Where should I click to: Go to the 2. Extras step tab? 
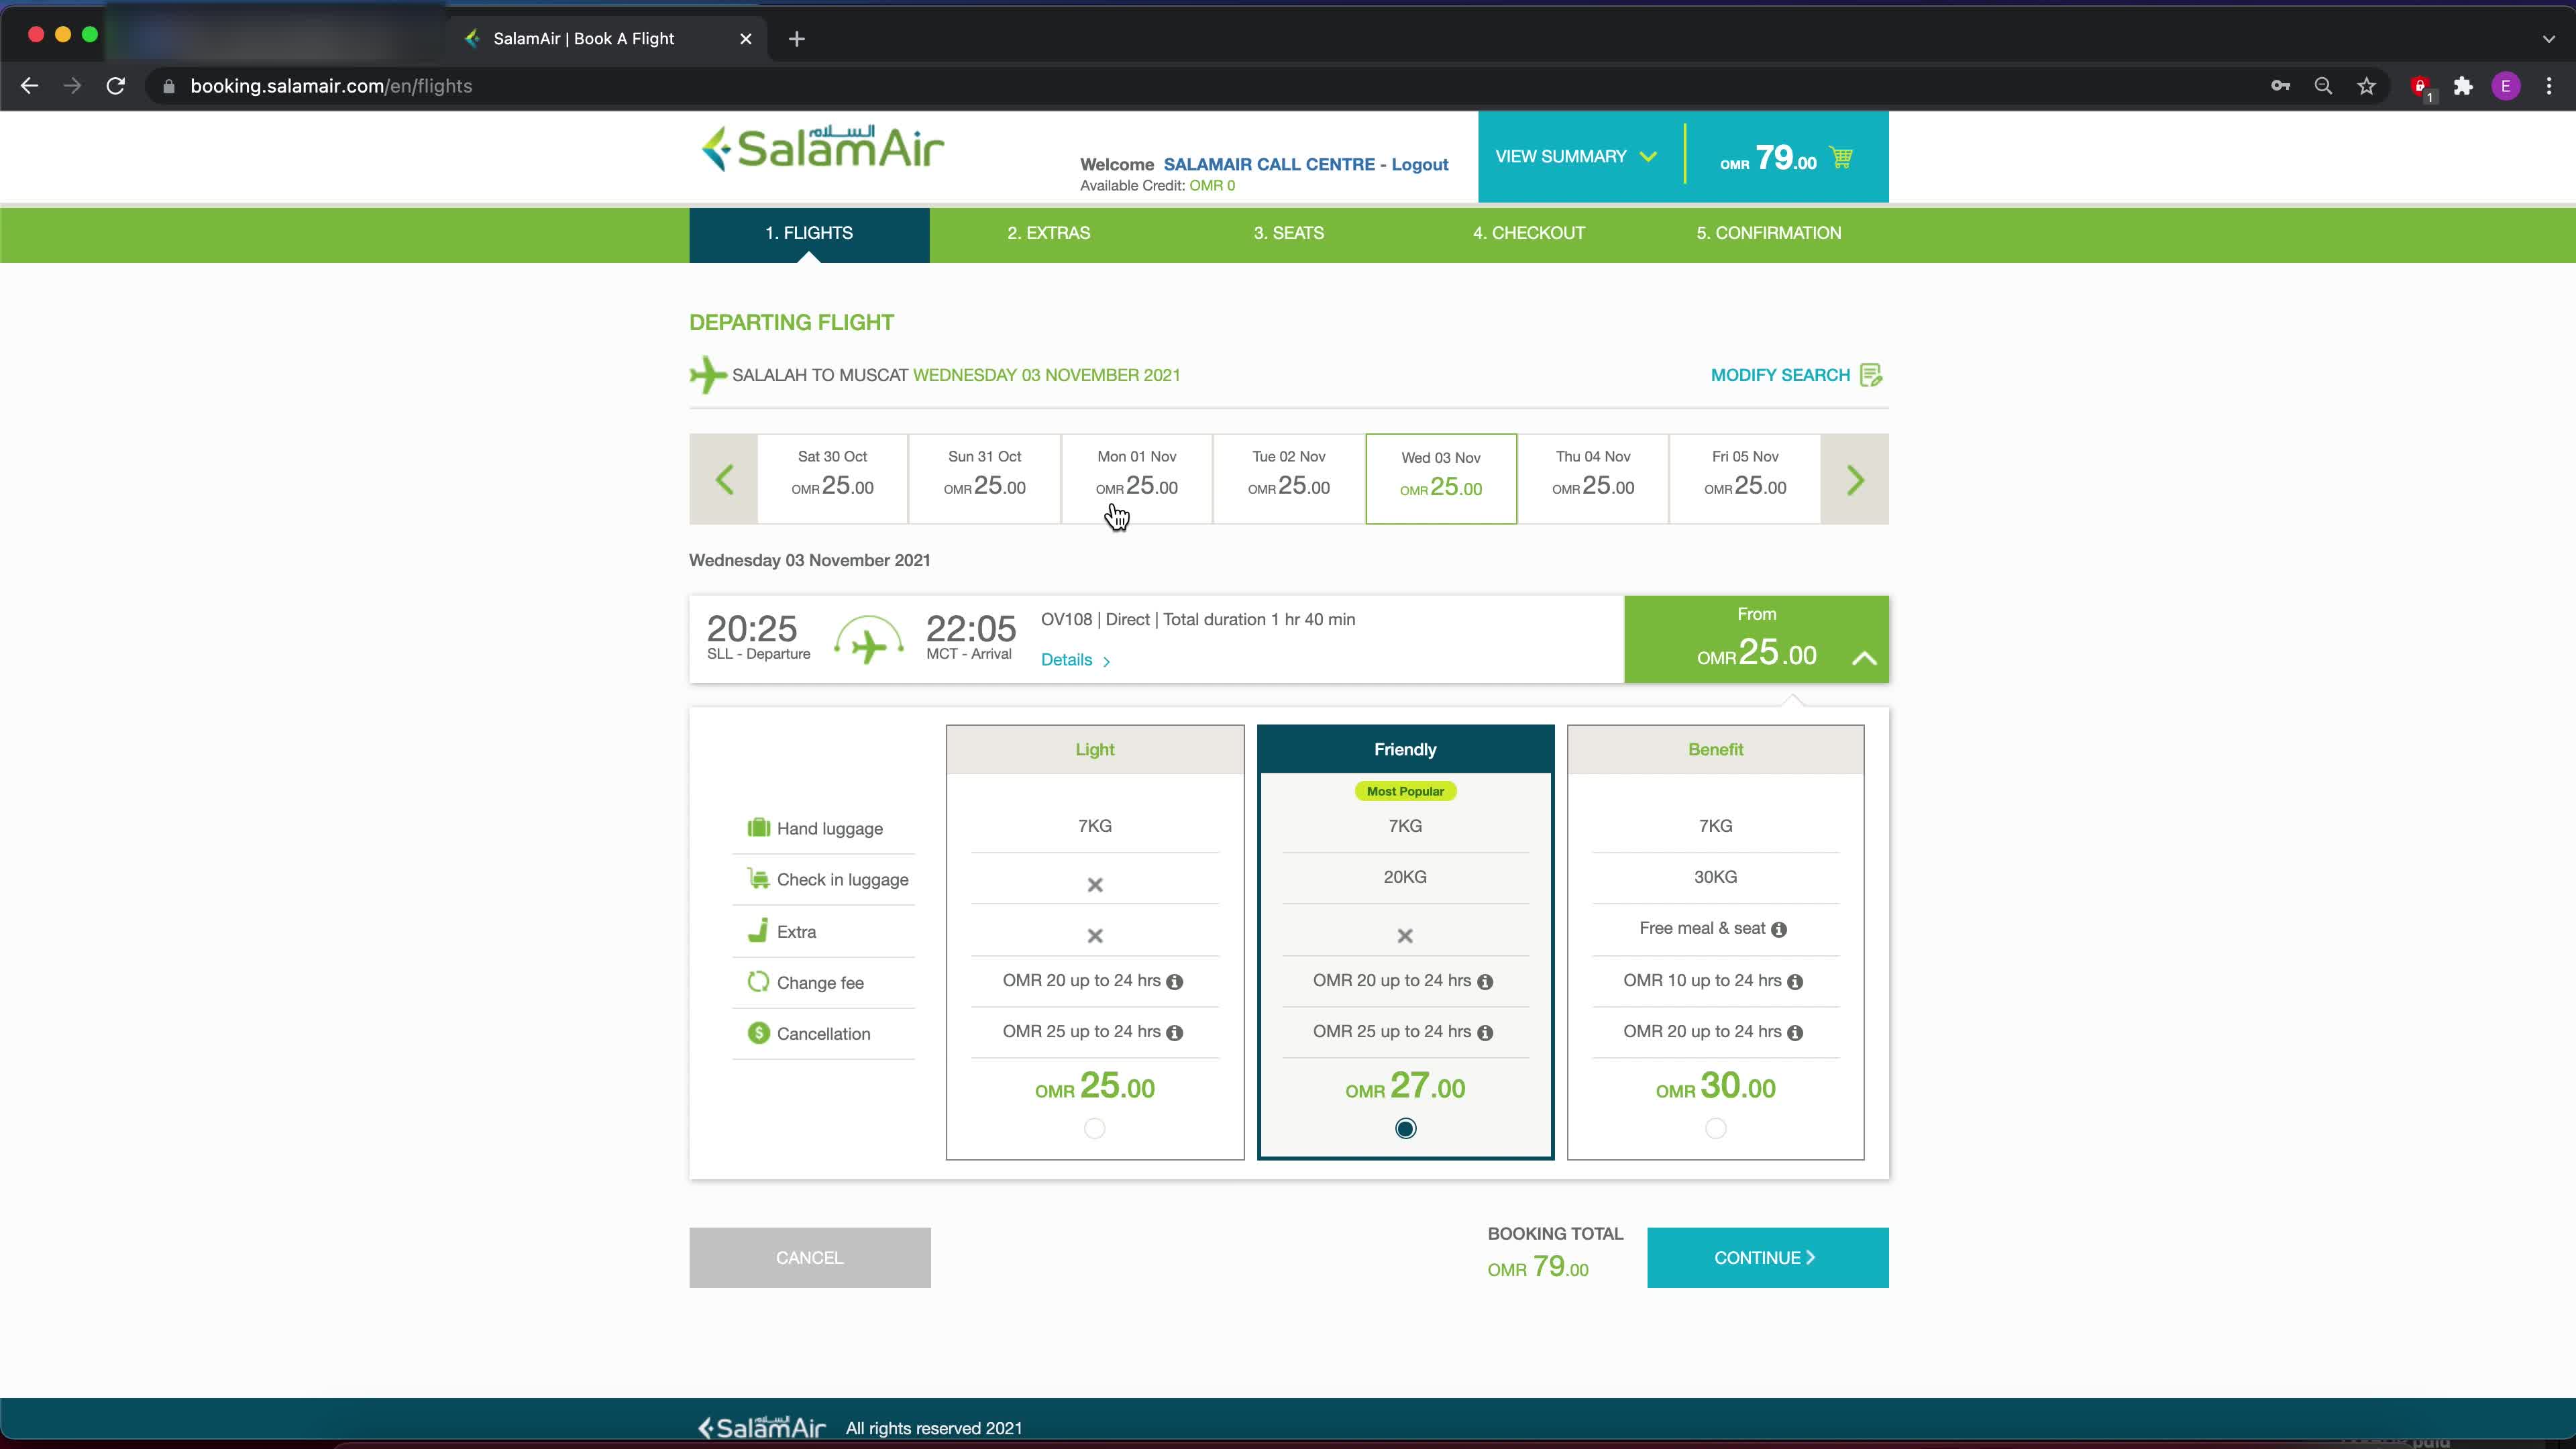coord(1048,233)
